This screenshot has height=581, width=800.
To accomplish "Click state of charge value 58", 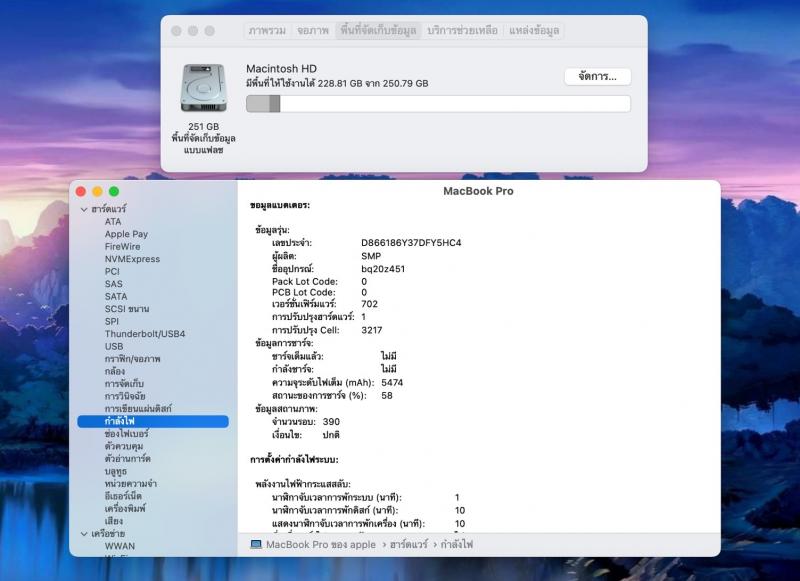I will [387, 395].
